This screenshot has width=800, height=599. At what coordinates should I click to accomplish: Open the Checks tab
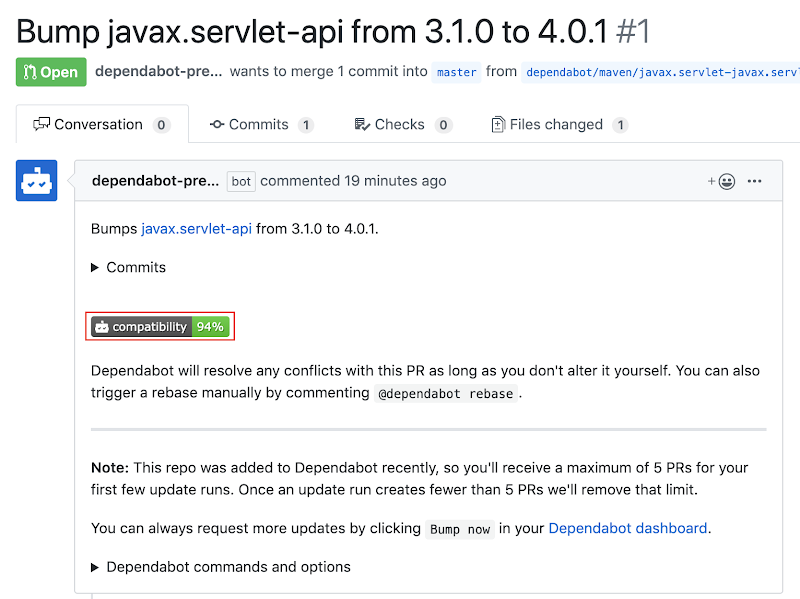(403, 124)
